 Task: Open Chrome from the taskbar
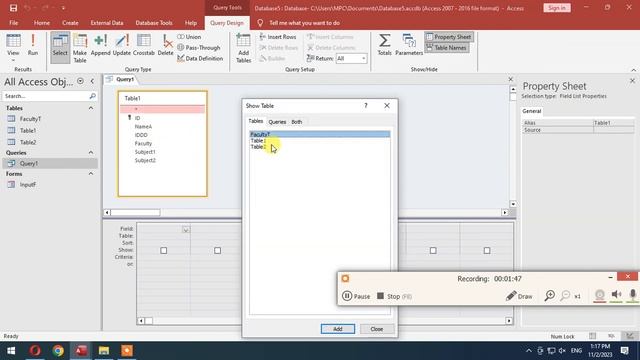pos(58,351)
